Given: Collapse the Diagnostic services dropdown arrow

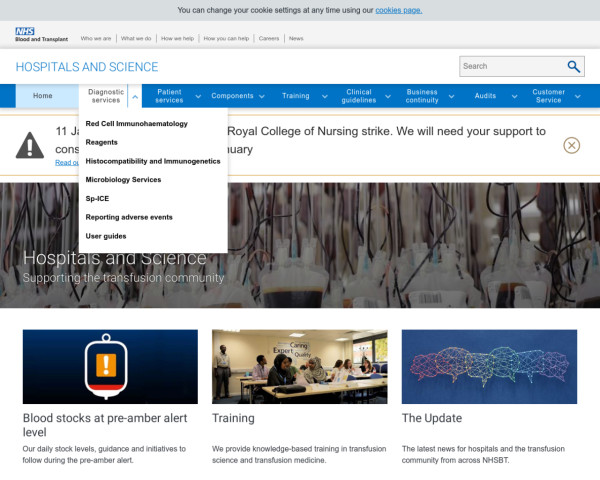Looking at the screenshot, I should (x=135, y=97).
